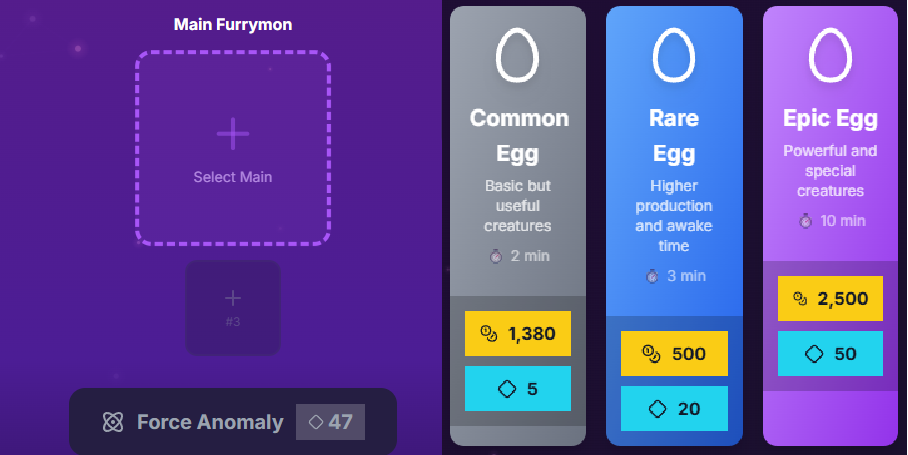Buy Epic Egg for 2,500 coins
The height and width of the screenshot is (455, 908).
tap(830, 299)
